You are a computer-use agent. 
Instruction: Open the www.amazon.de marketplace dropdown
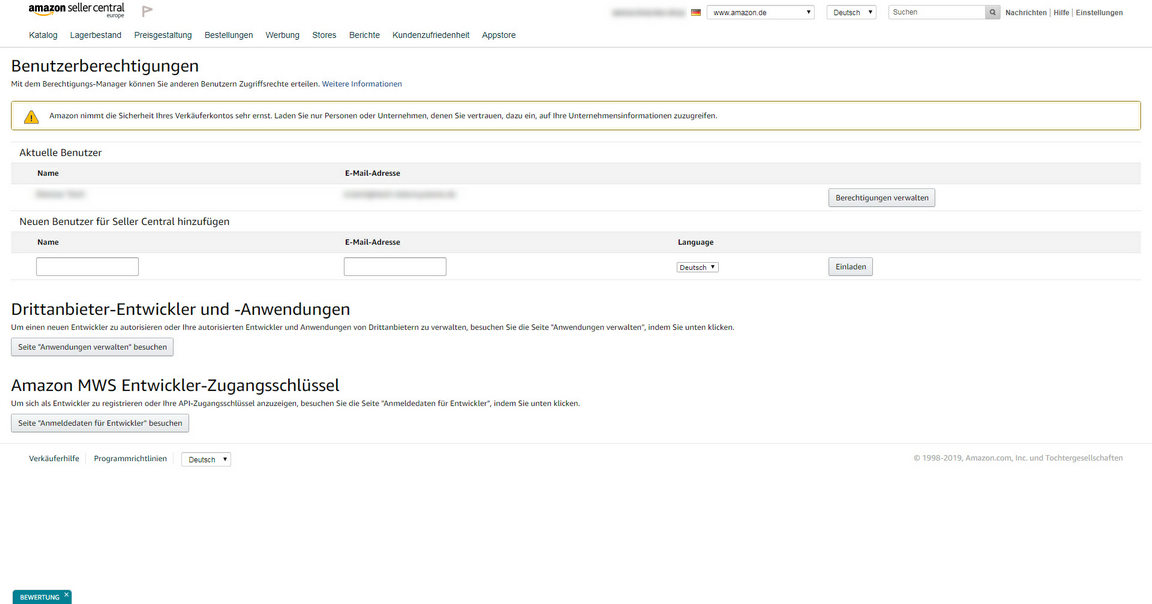tap(760, 12)
